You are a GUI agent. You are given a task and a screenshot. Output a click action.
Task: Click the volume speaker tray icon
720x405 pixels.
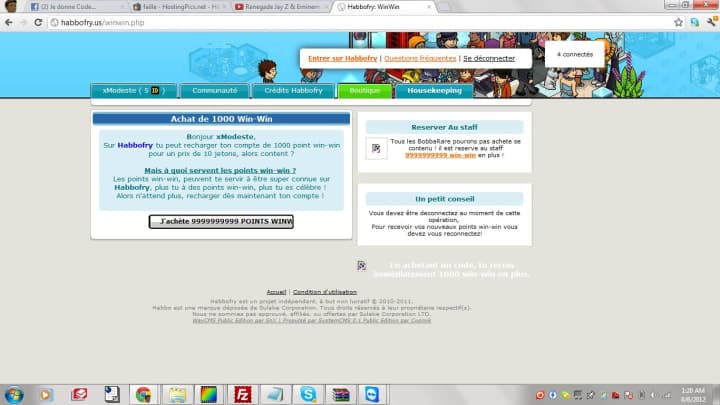[653, 395]
